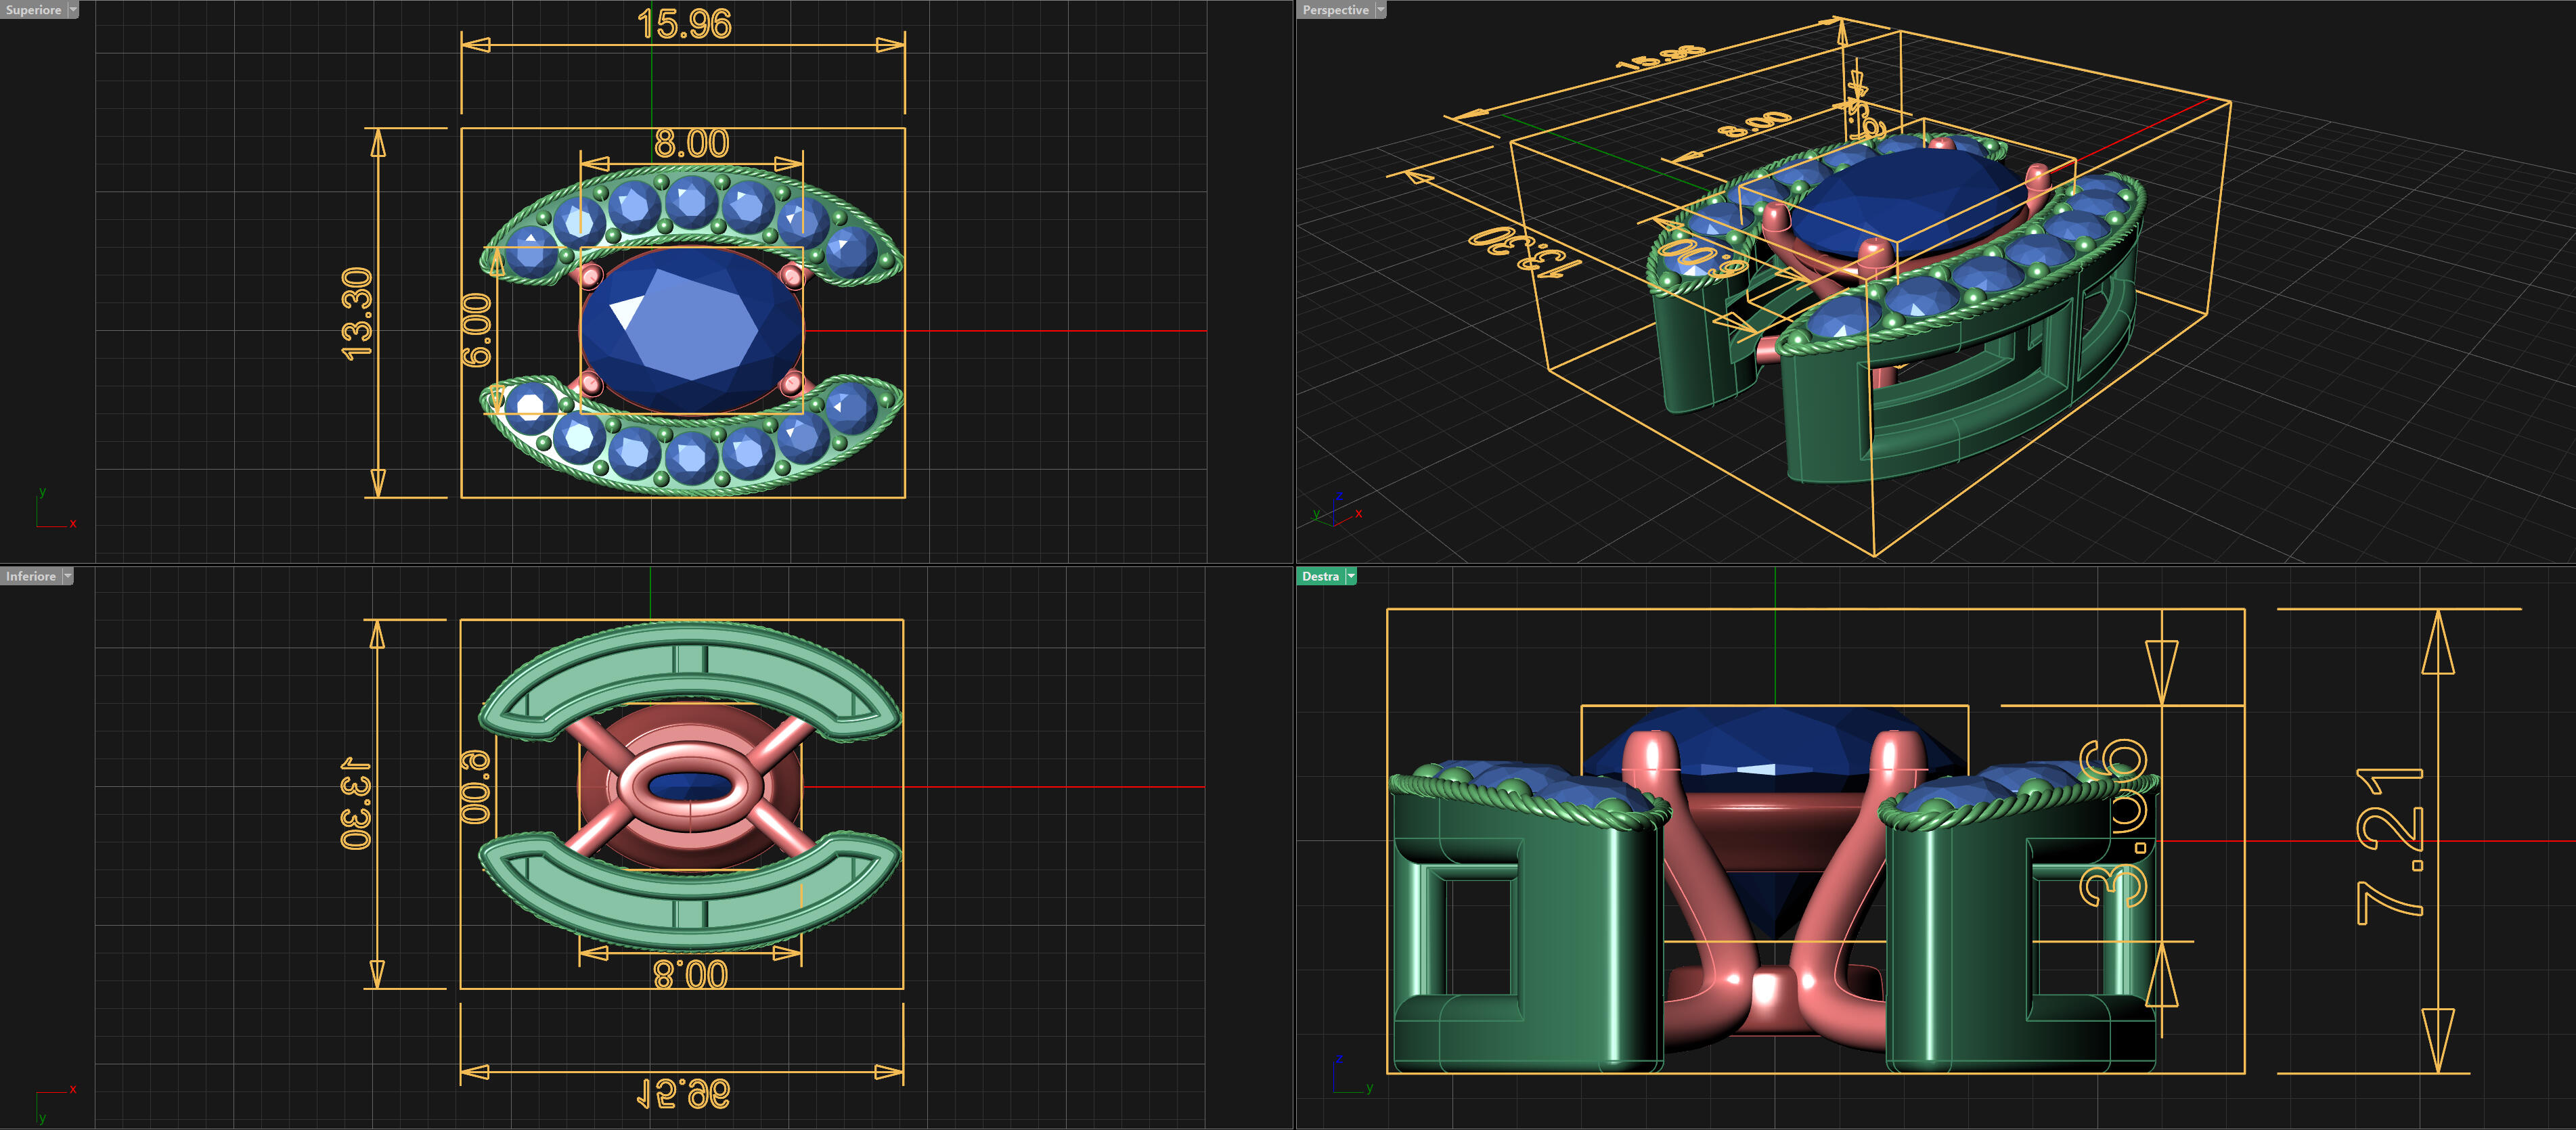Open the Destra viewport dropdown arrow

[x=1351, y=576]
